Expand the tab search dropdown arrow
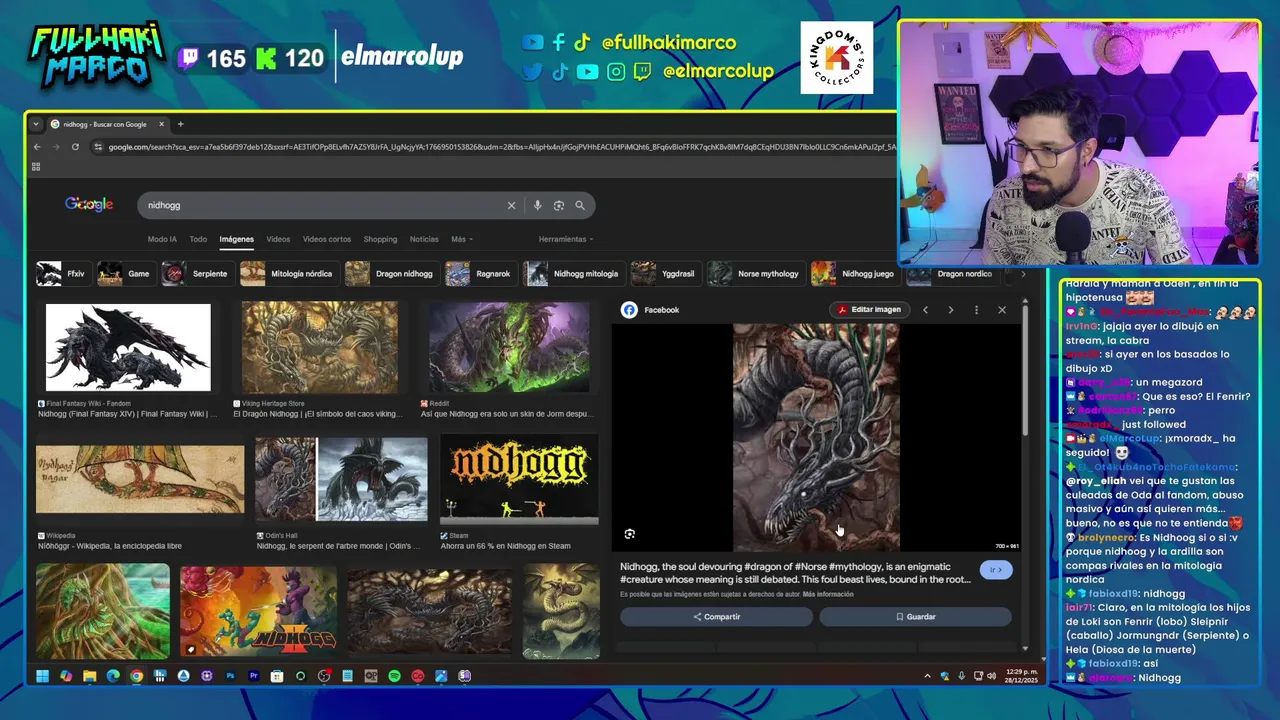This screenshot has height=720, width=1280. coord(36,124)
